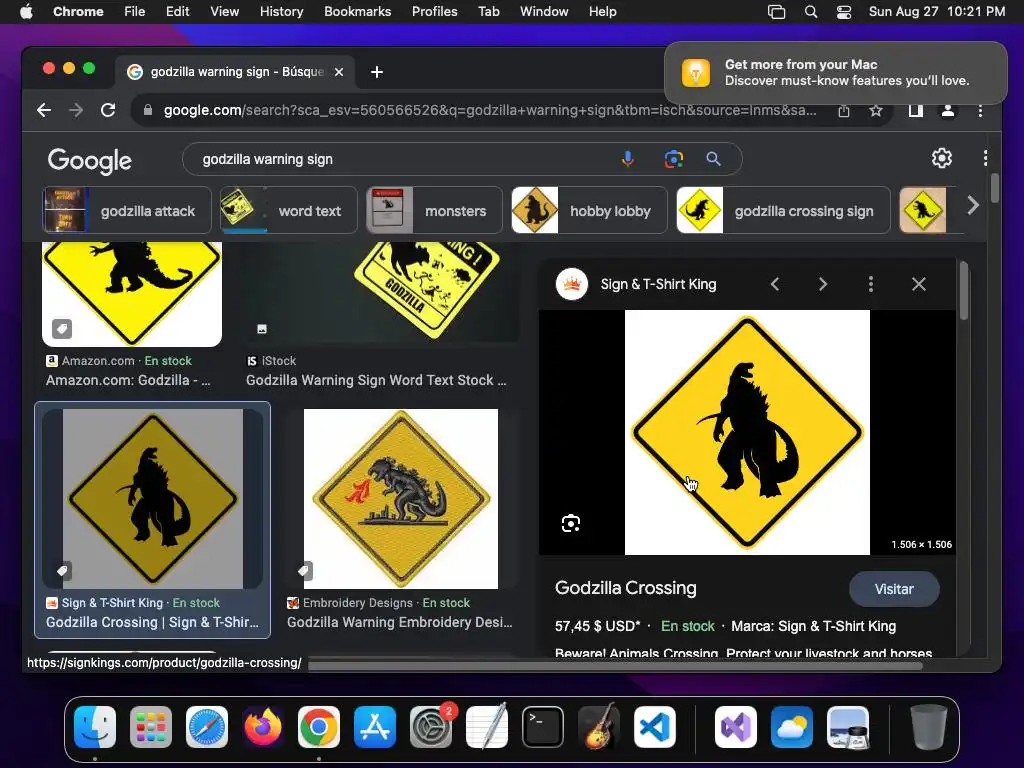Start voice search with the microphone icon
Screen dimensions: 1024x768
pos(628,159)
